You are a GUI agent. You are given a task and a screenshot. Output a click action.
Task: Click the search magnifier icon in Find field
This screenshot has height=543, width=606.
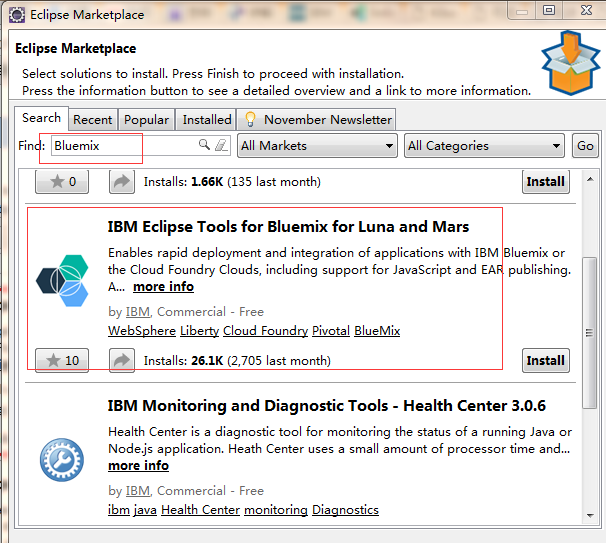204,145
